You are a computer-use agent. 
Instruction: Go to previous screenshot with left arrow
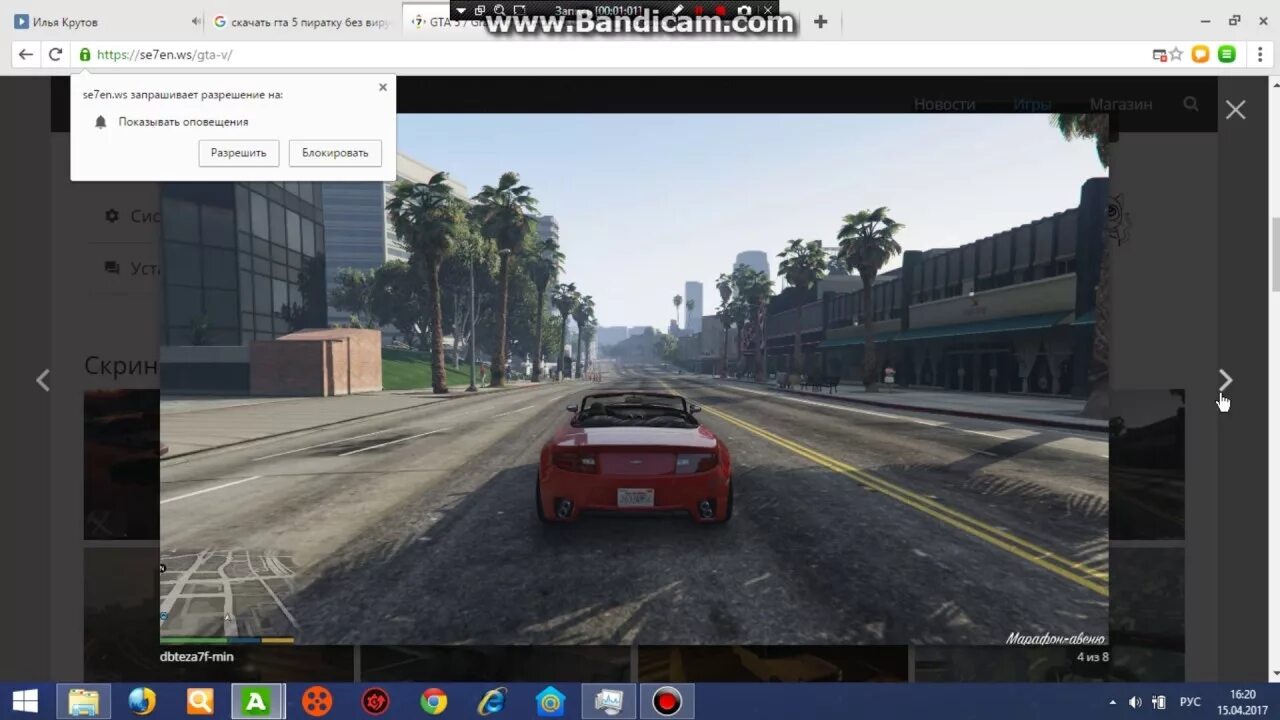coord(43,380)
